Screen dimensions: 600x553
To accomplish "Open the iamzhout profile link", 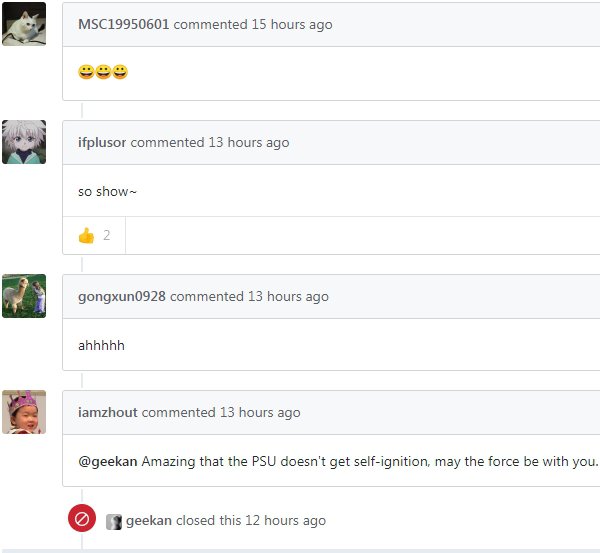I will [108, 412].
